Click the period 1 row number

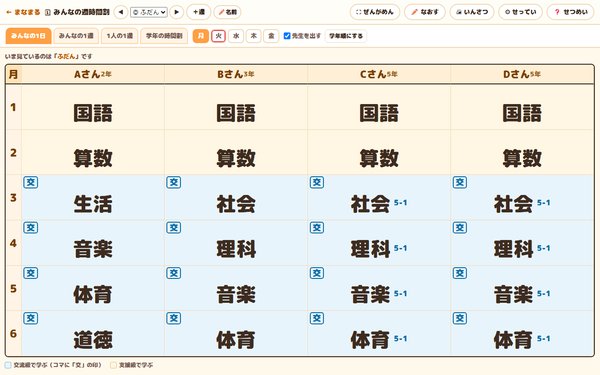13,108
